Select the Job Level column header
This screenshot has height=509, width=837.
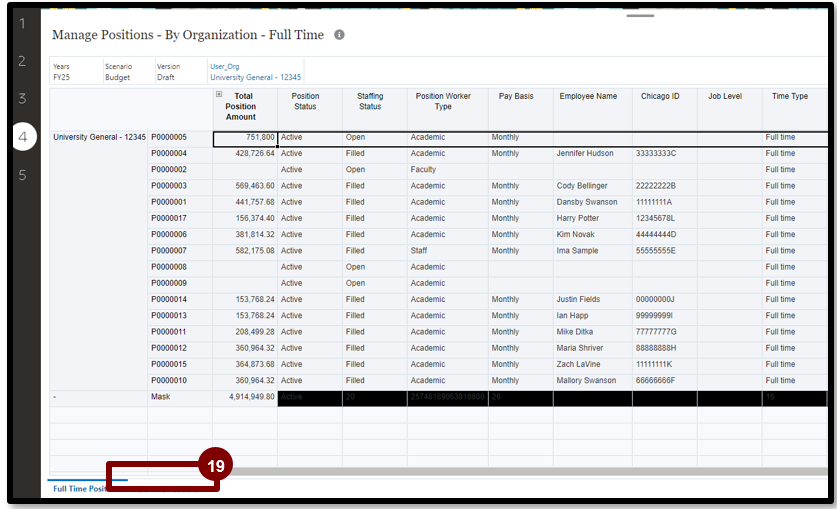[x=730, y=109]
